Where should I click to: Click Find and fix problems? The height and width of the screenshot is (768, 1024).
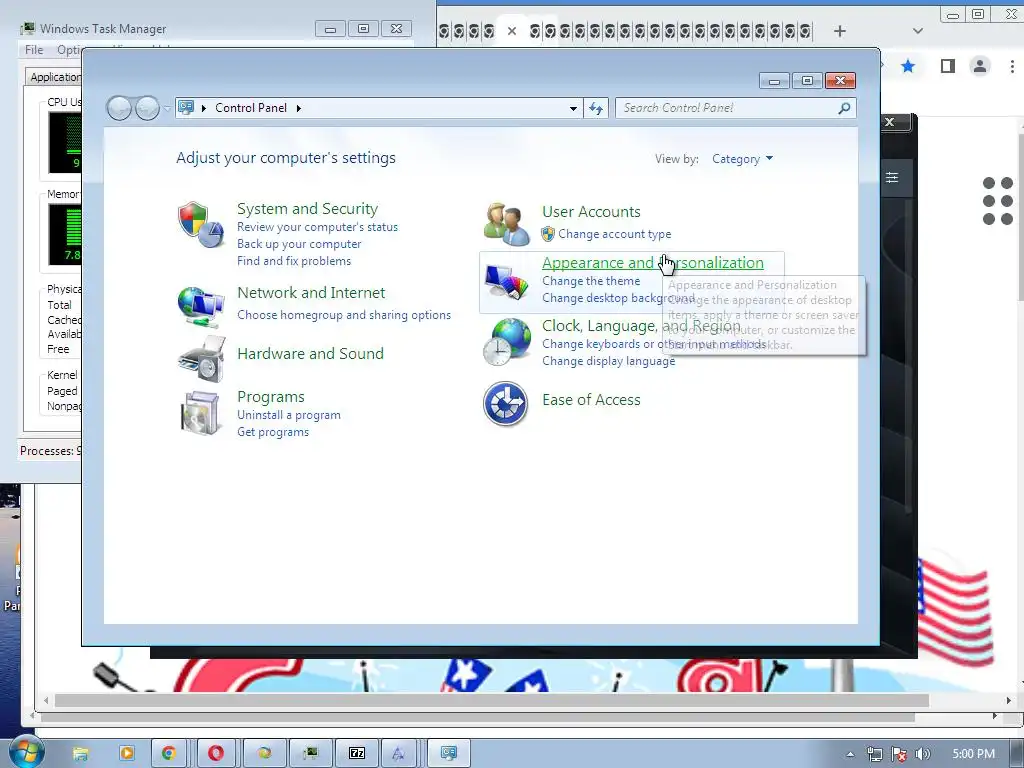point(294,261)
